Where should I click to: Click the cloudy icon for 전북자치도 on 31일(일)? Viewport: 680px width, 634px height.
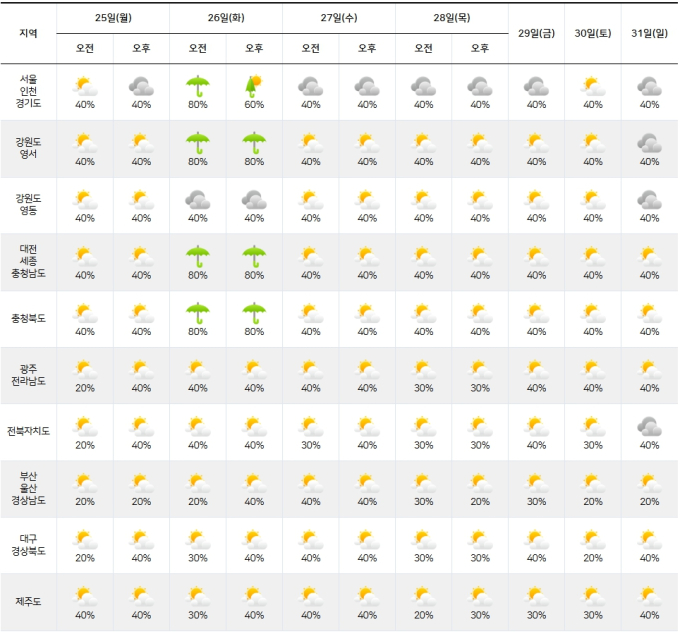click(650, 426)
